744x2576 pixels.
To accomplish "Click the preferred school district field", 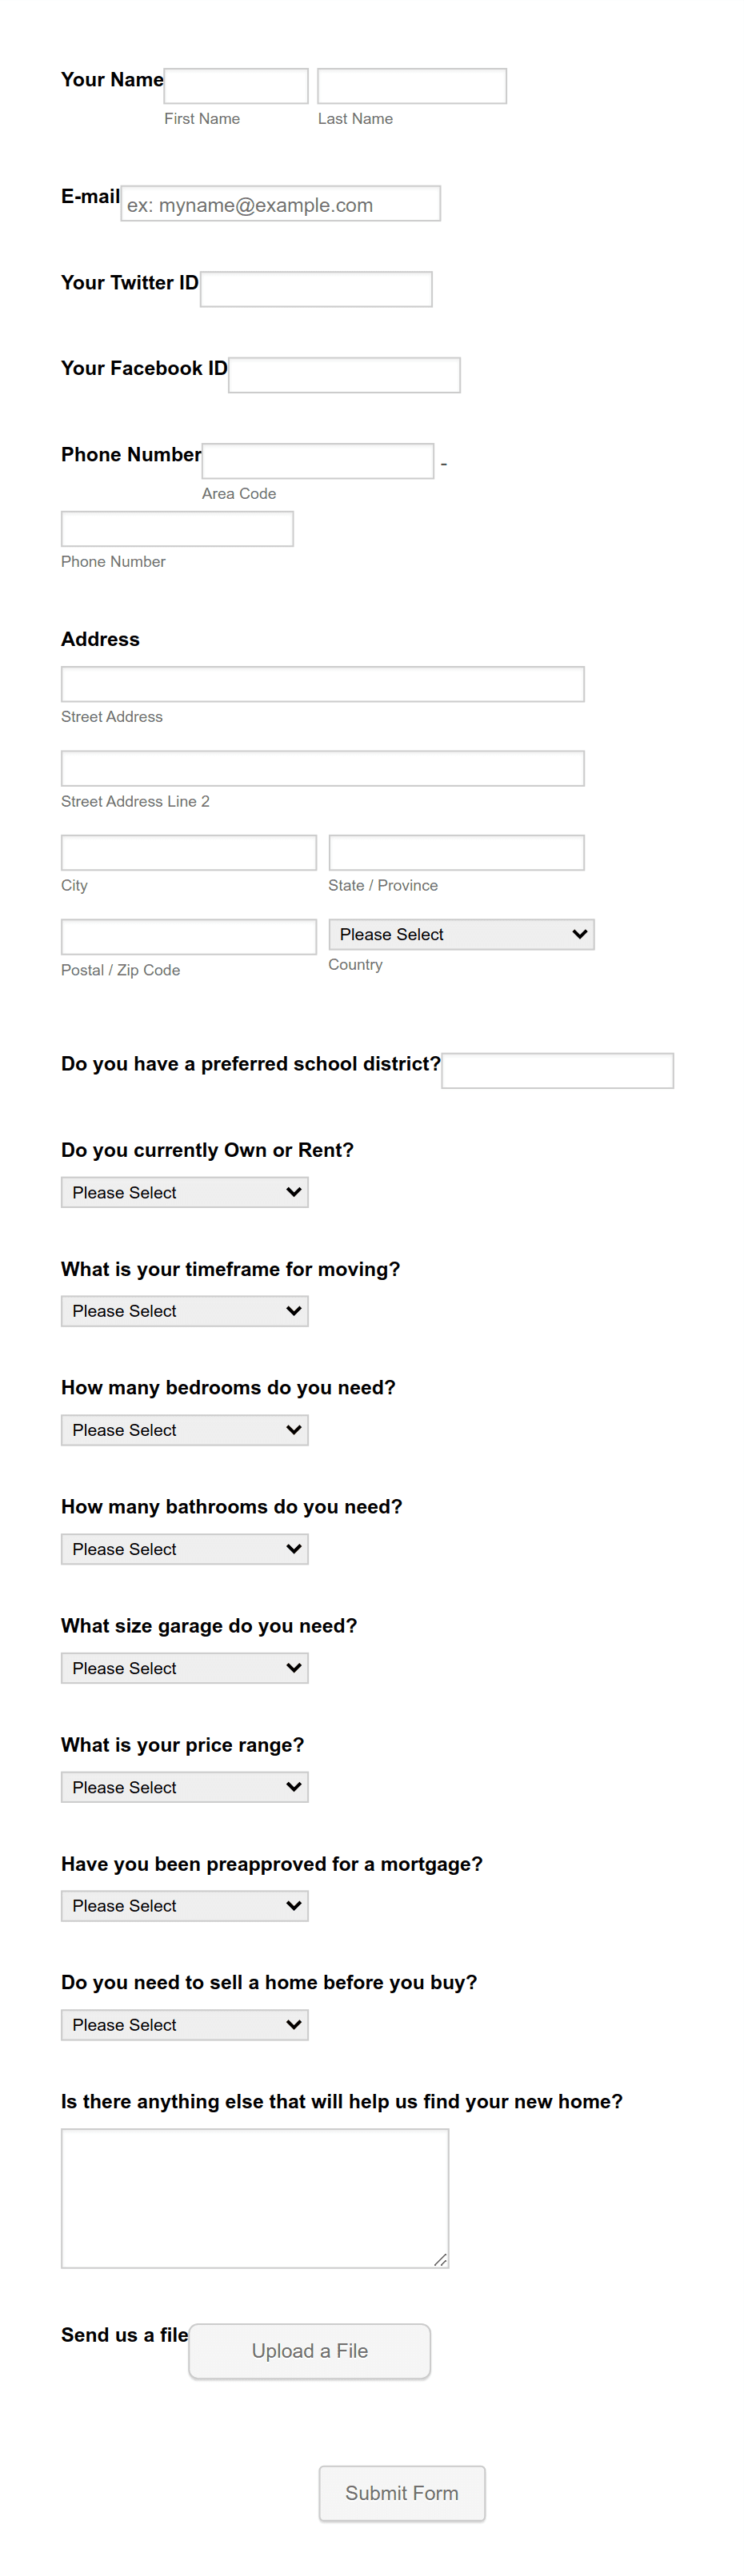I will point(558,1070).
